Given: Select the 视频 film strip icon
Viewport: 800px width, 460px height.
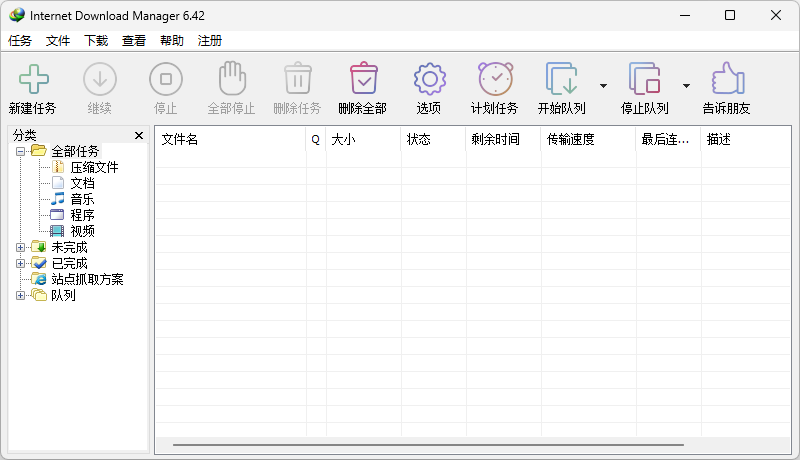Looking at the screenshot, I should pyautogui.click(x=57, y=231).
